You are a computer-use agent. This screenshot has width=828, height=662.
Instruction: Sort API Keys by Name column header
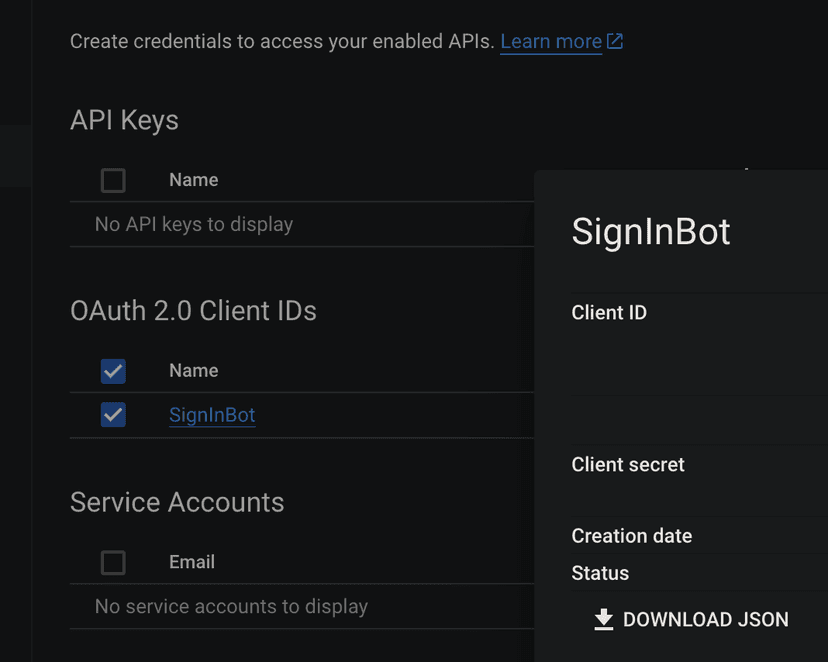click(193, 180)
